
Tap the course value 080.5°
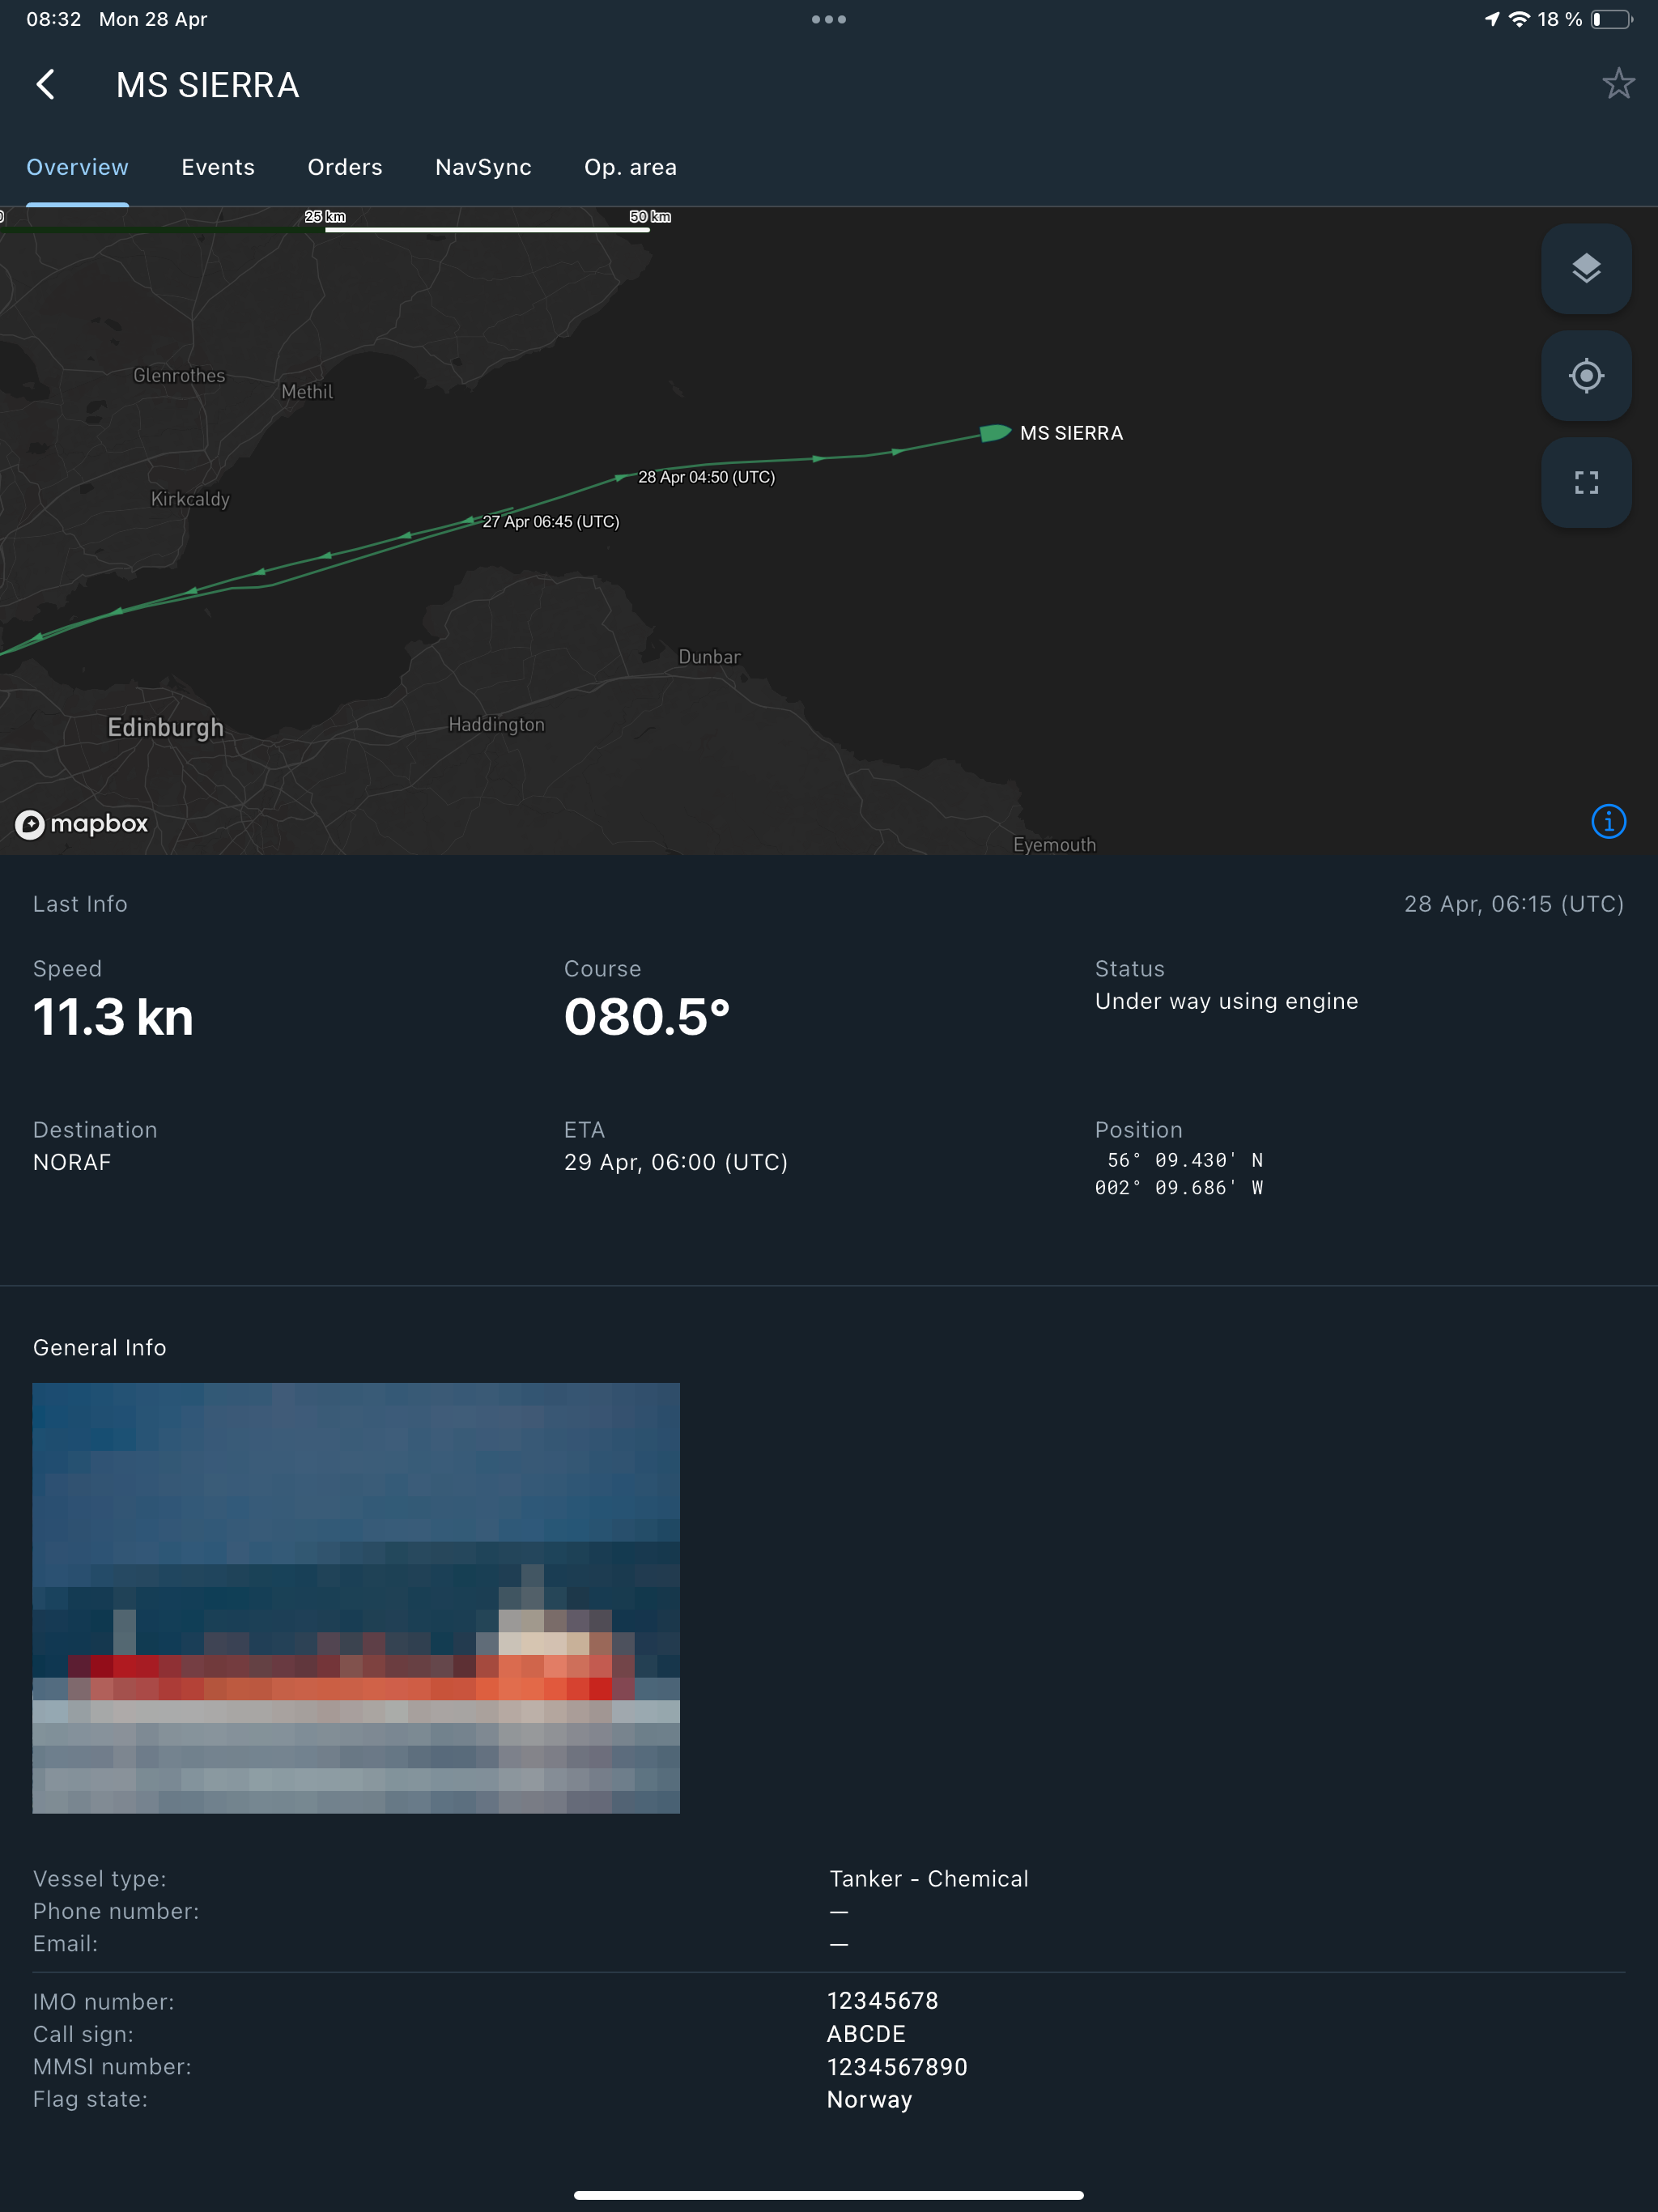click(x=647, y=1017)
